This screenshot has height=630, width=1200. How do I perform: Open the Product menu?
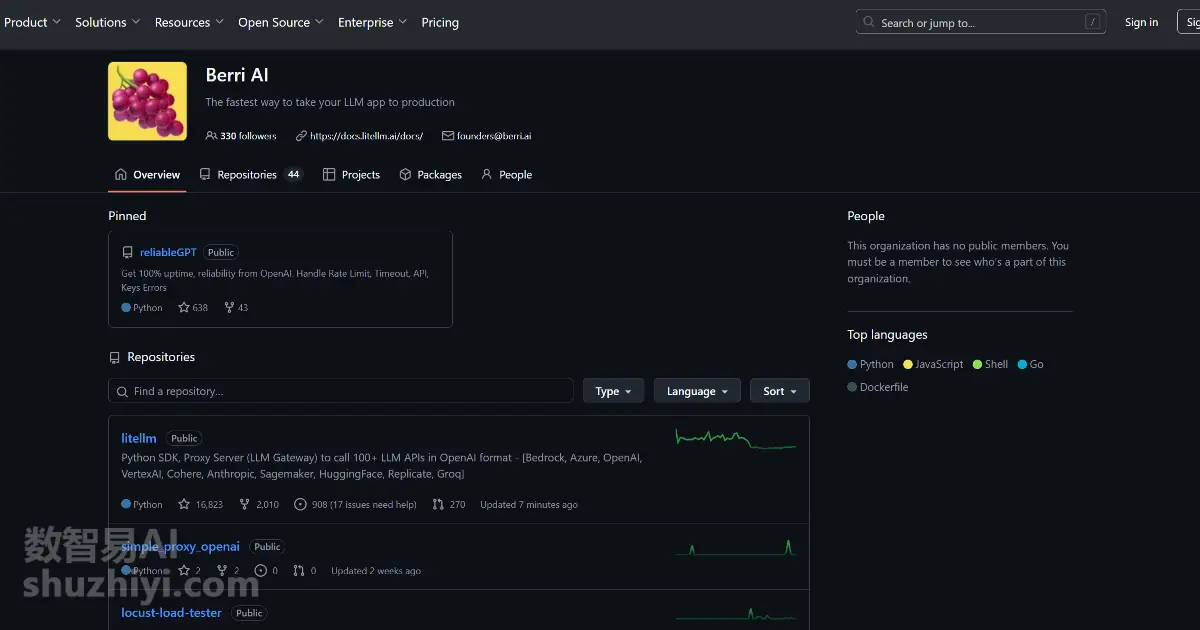[x=32, y=22]
